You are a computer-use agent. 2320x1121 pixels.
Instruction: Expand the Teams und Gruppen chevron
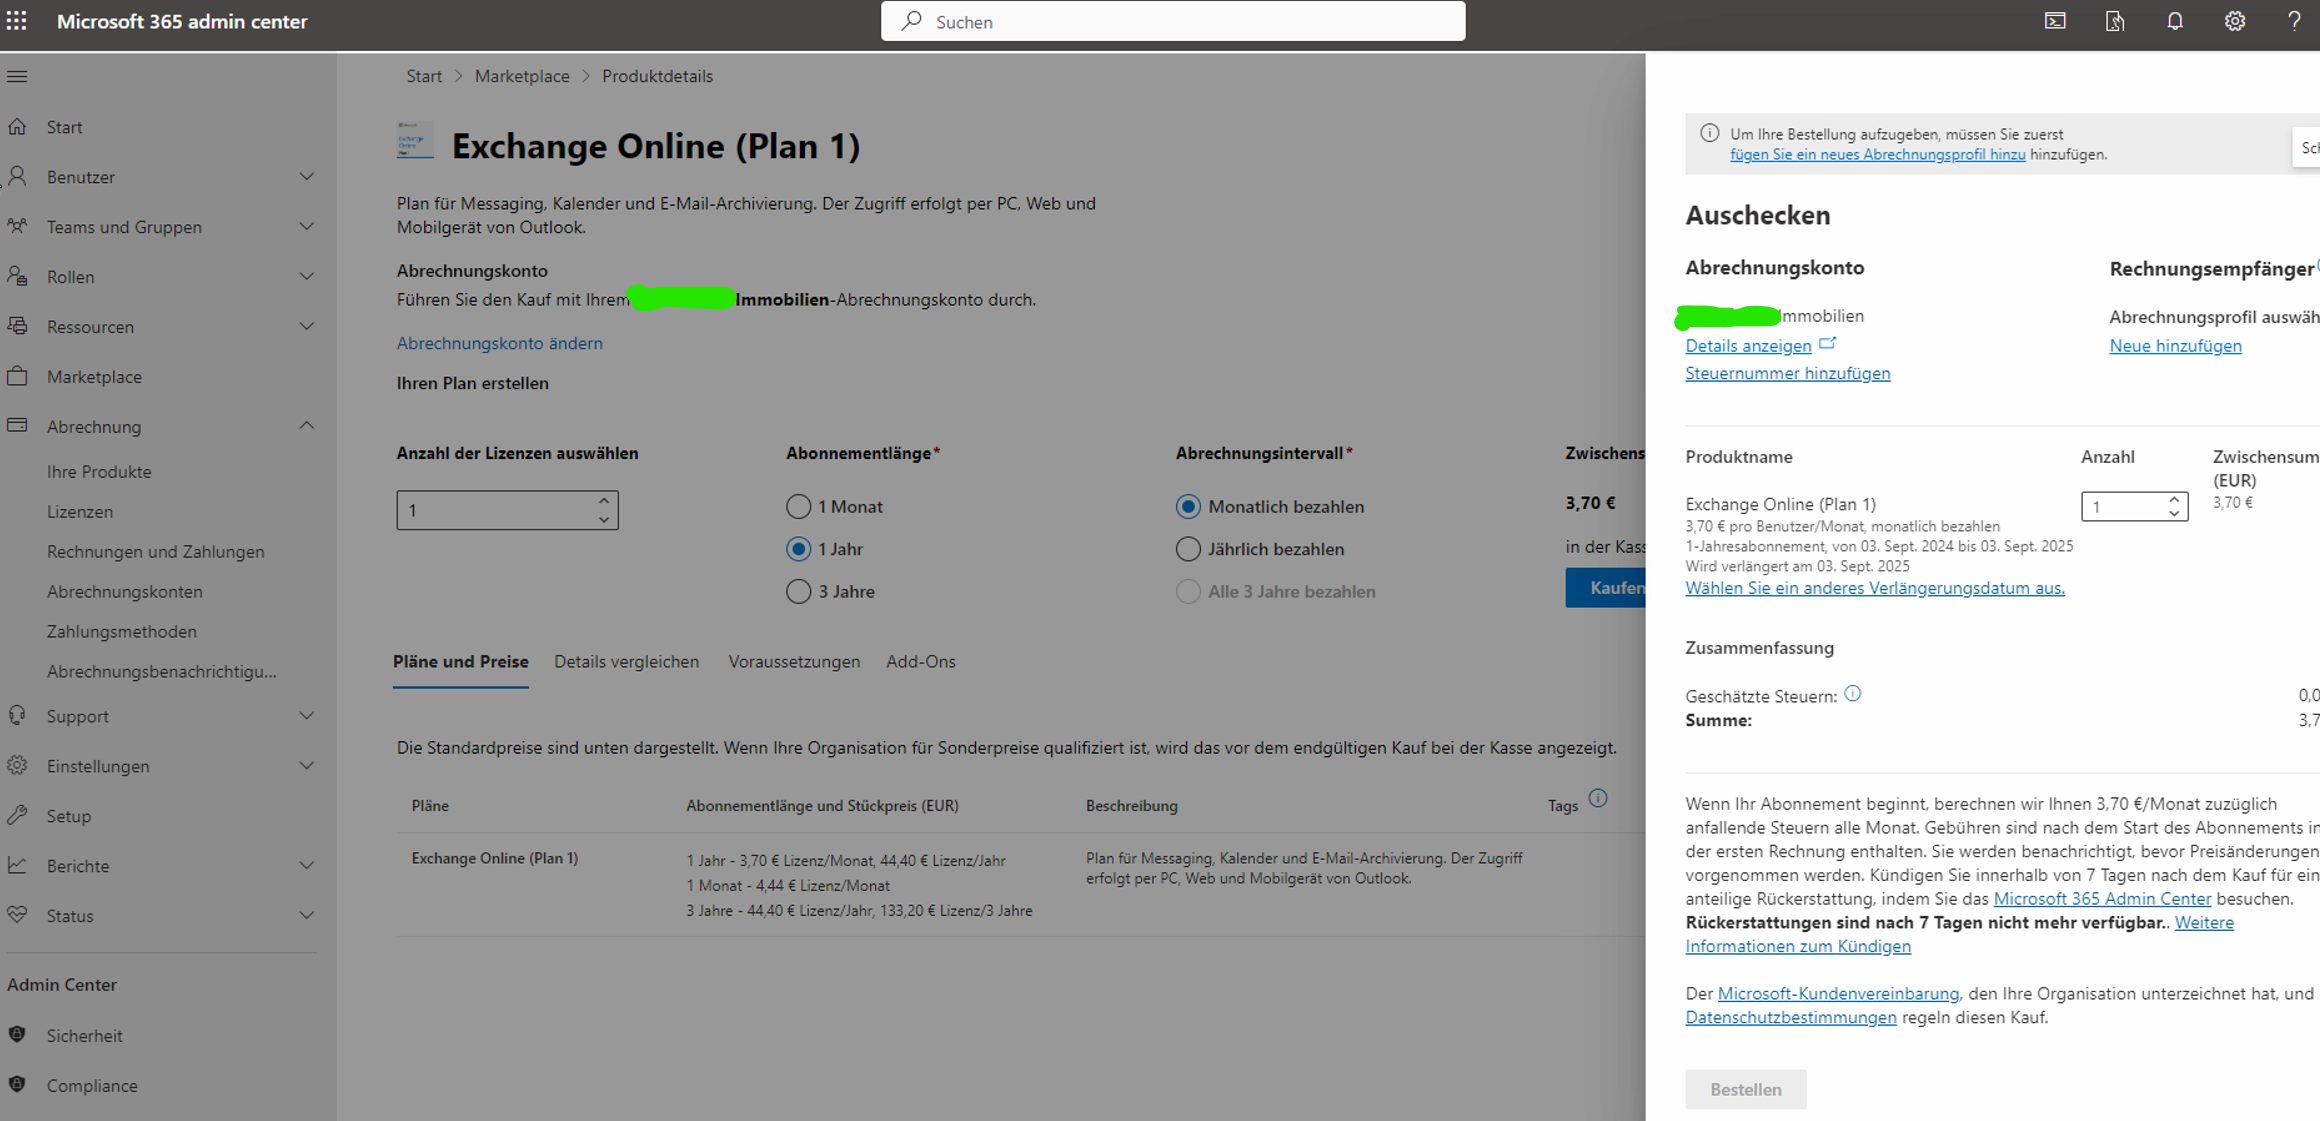pos(307,227)
